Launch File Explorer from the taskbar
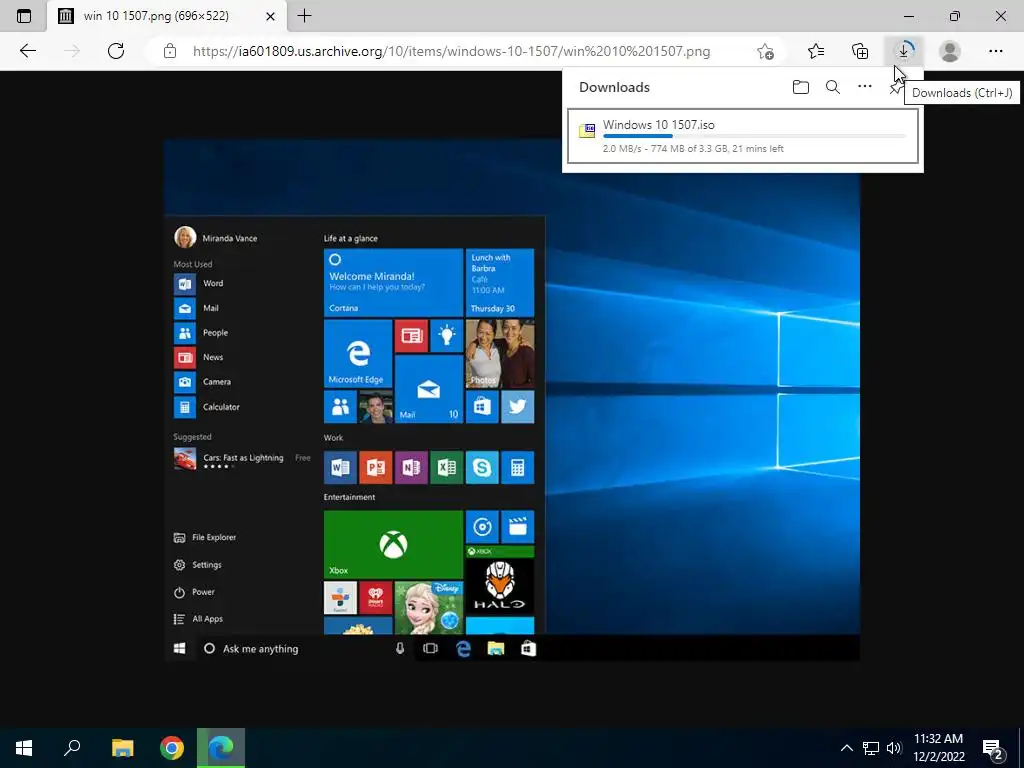This screenshot has width=1024, height=768. coord(122,748)
